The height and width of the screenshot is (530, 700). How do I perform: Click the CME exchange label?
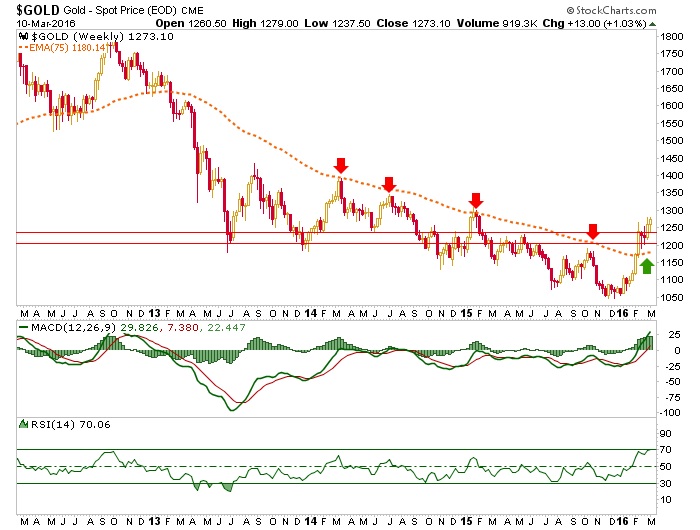click(192, 10)
